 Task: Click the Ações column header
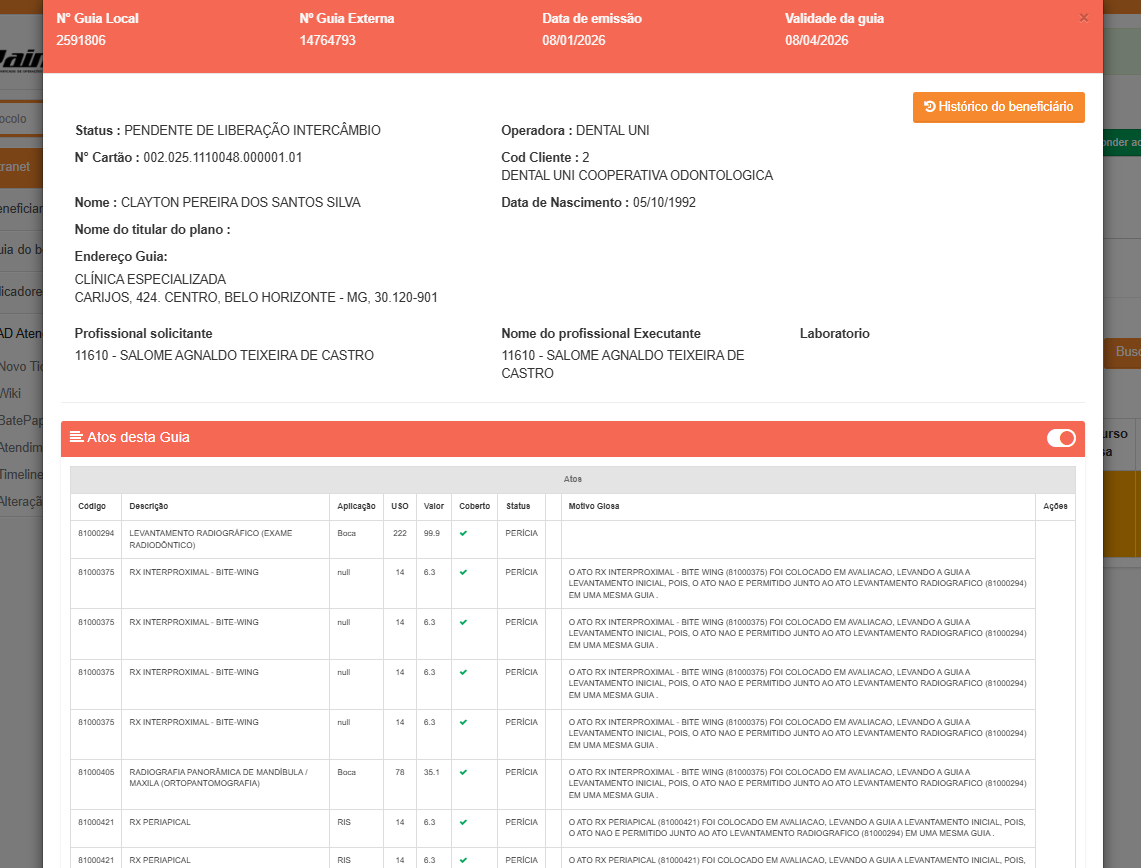pyautogui.click(x=1055, y=507)
